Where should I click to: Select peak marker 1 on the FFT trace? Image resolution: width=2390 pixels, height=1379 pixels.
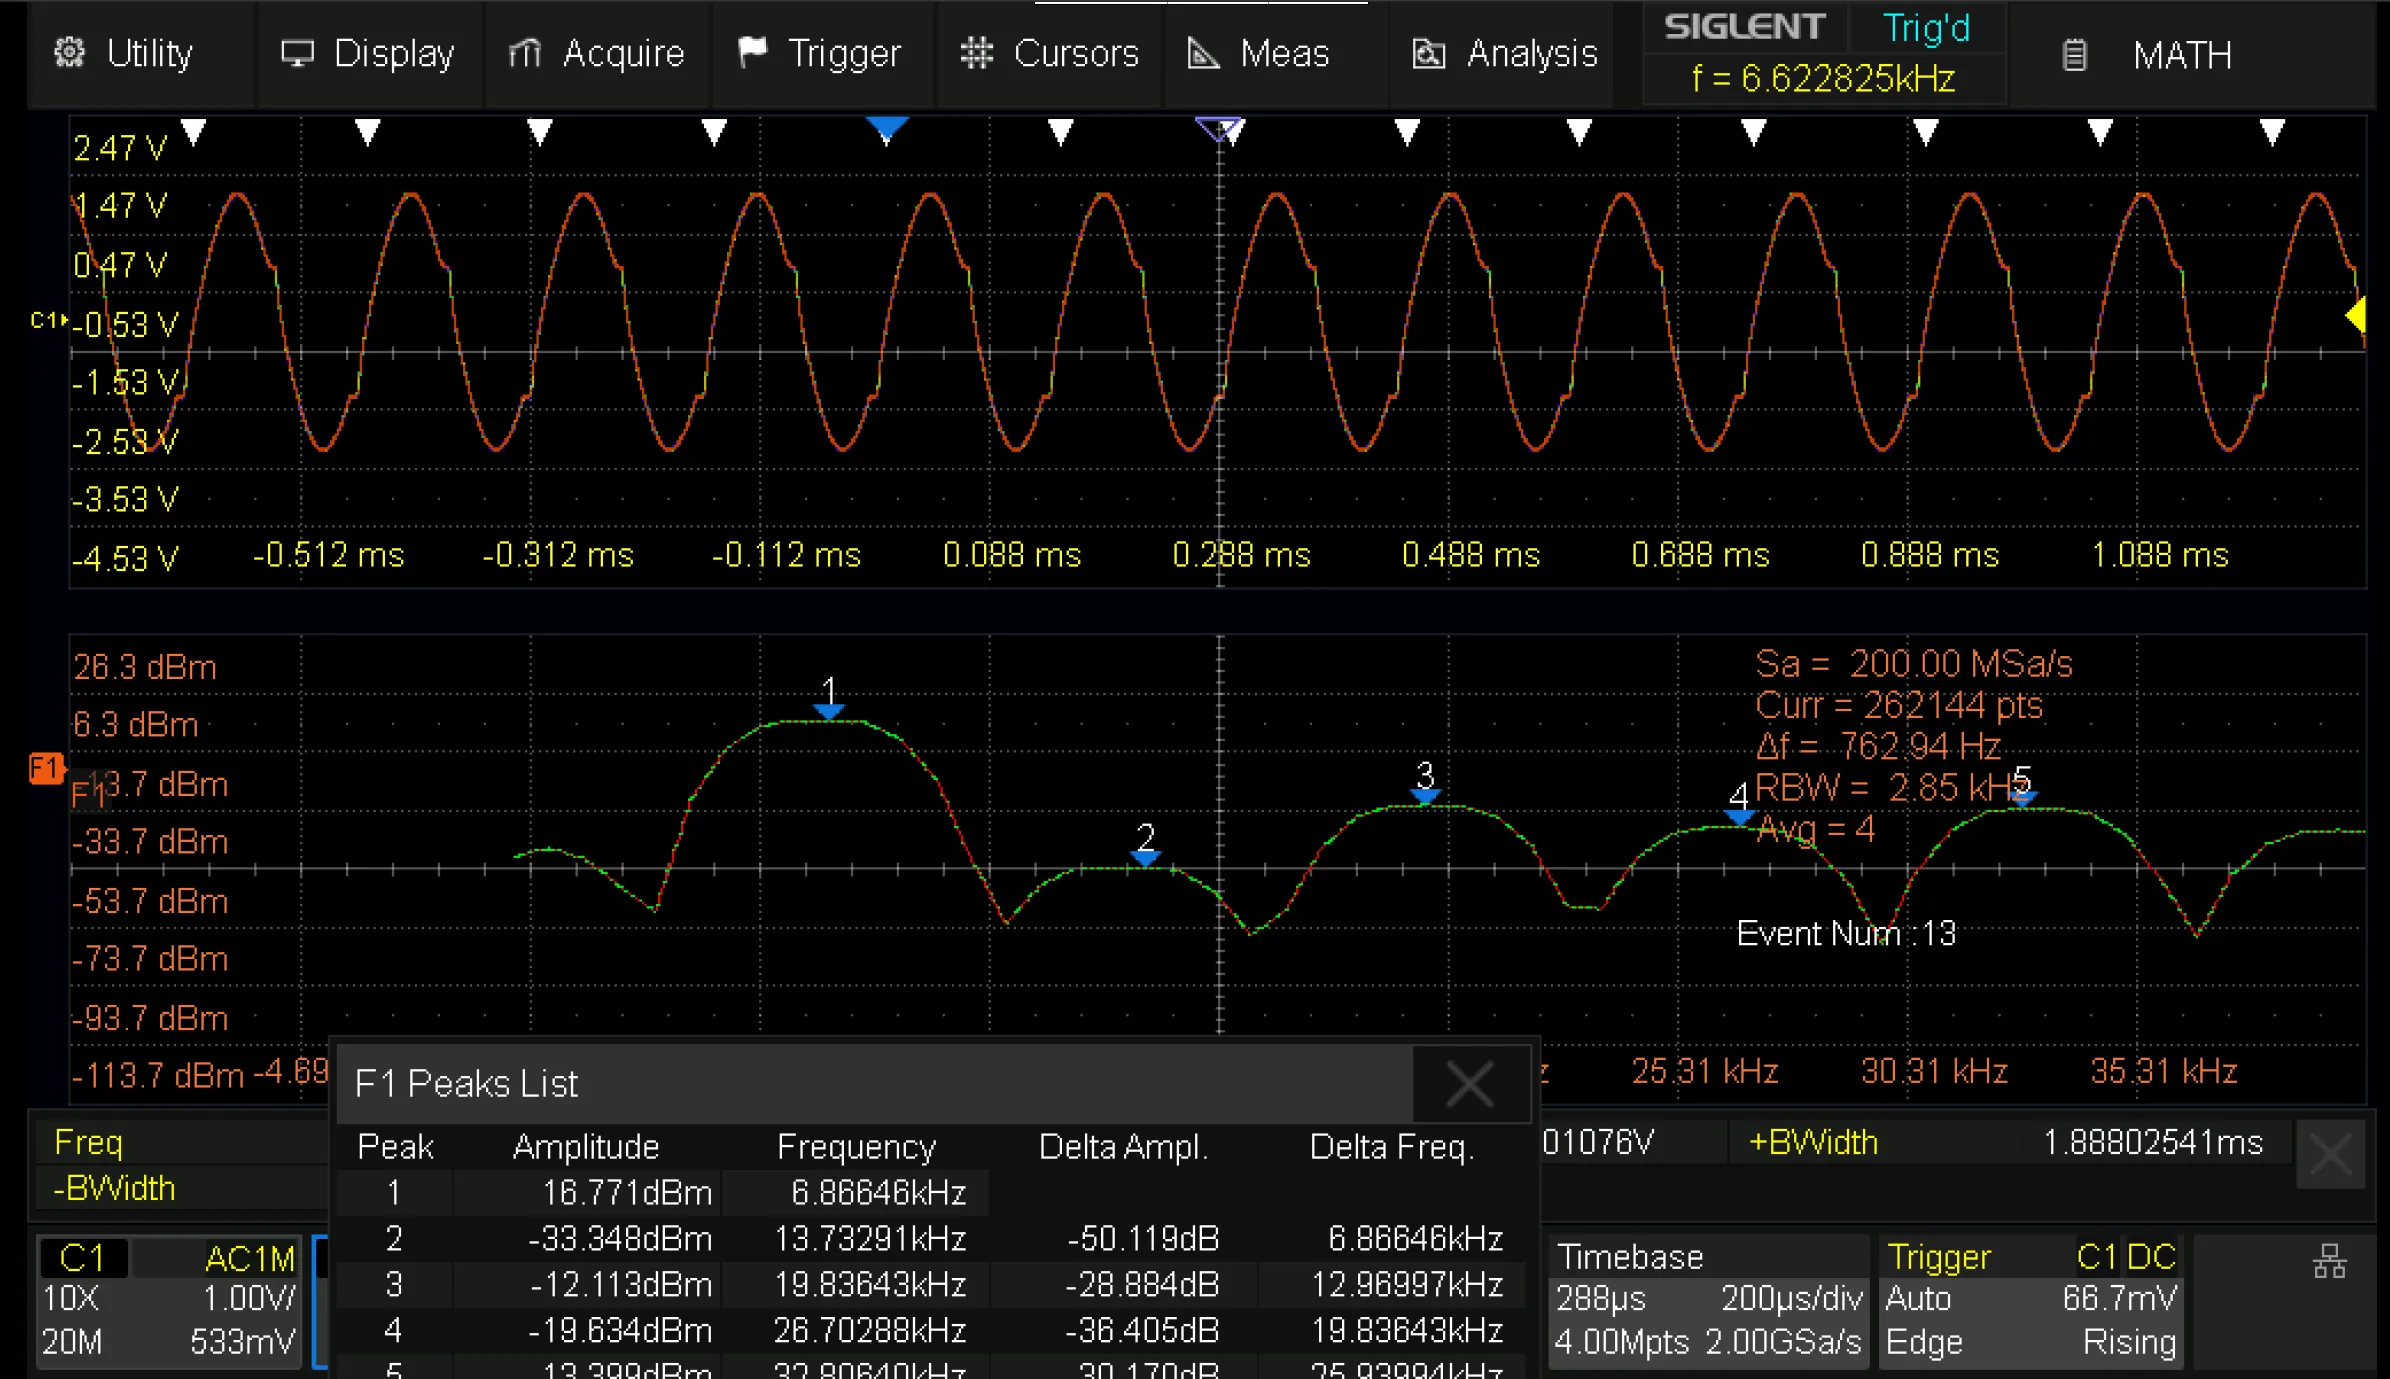828,708
